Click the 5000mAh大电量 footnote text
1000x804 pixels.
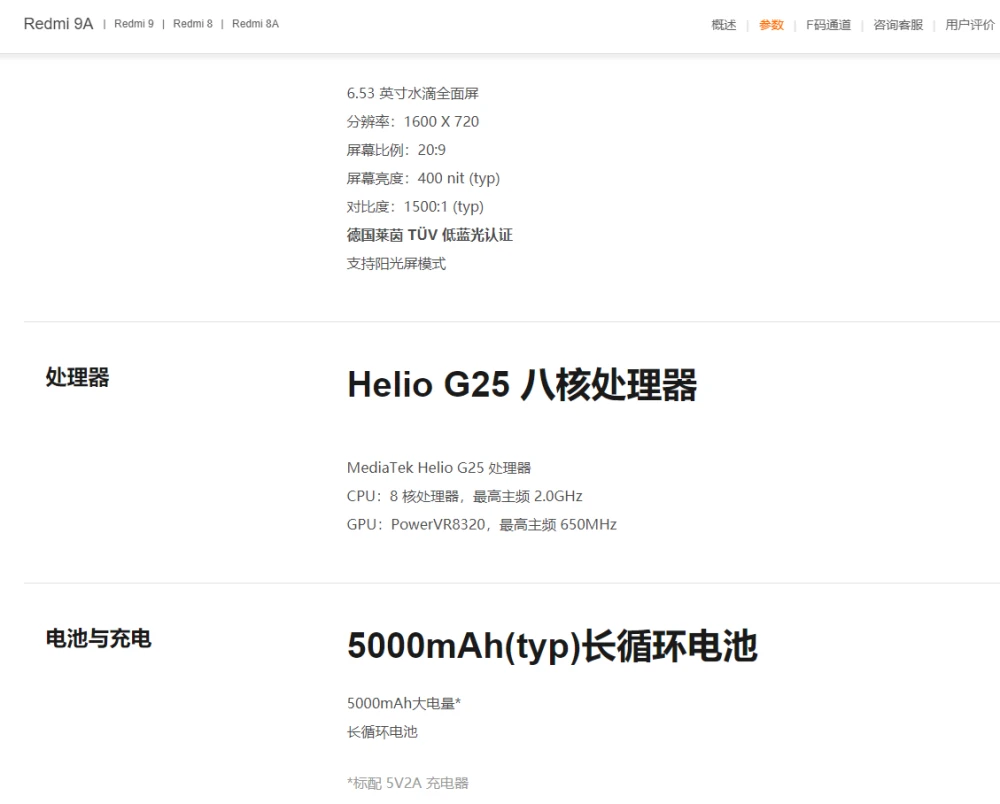[x=404, y=702]
